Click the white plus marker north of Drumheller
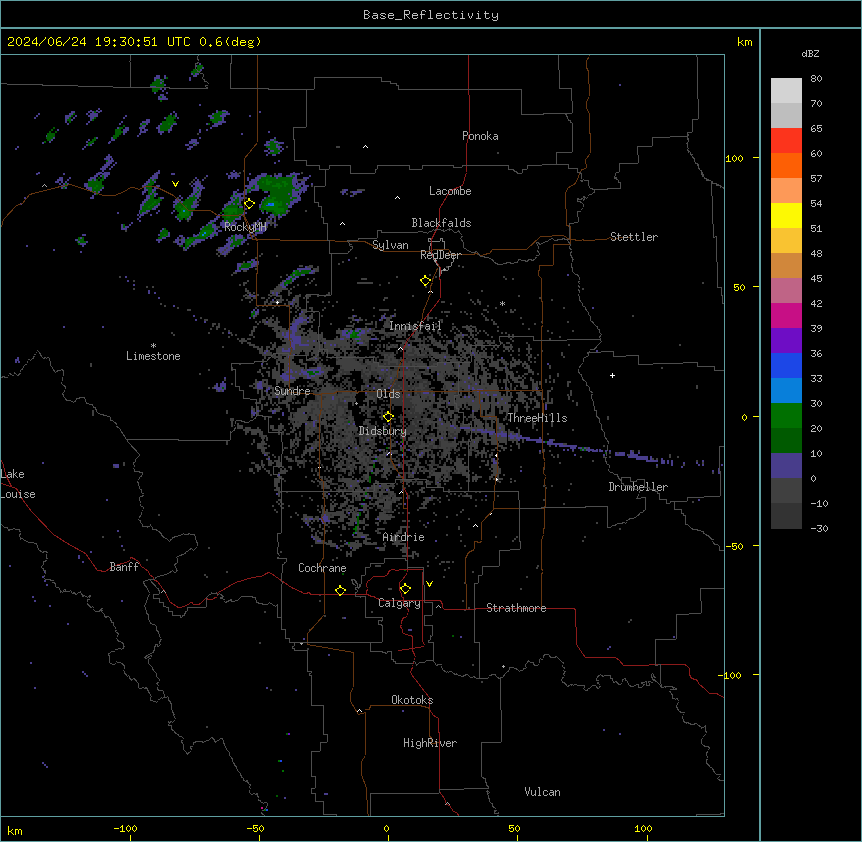Image resolution: width=862 pixels, height=842 pixels. [x=612, y=375]
